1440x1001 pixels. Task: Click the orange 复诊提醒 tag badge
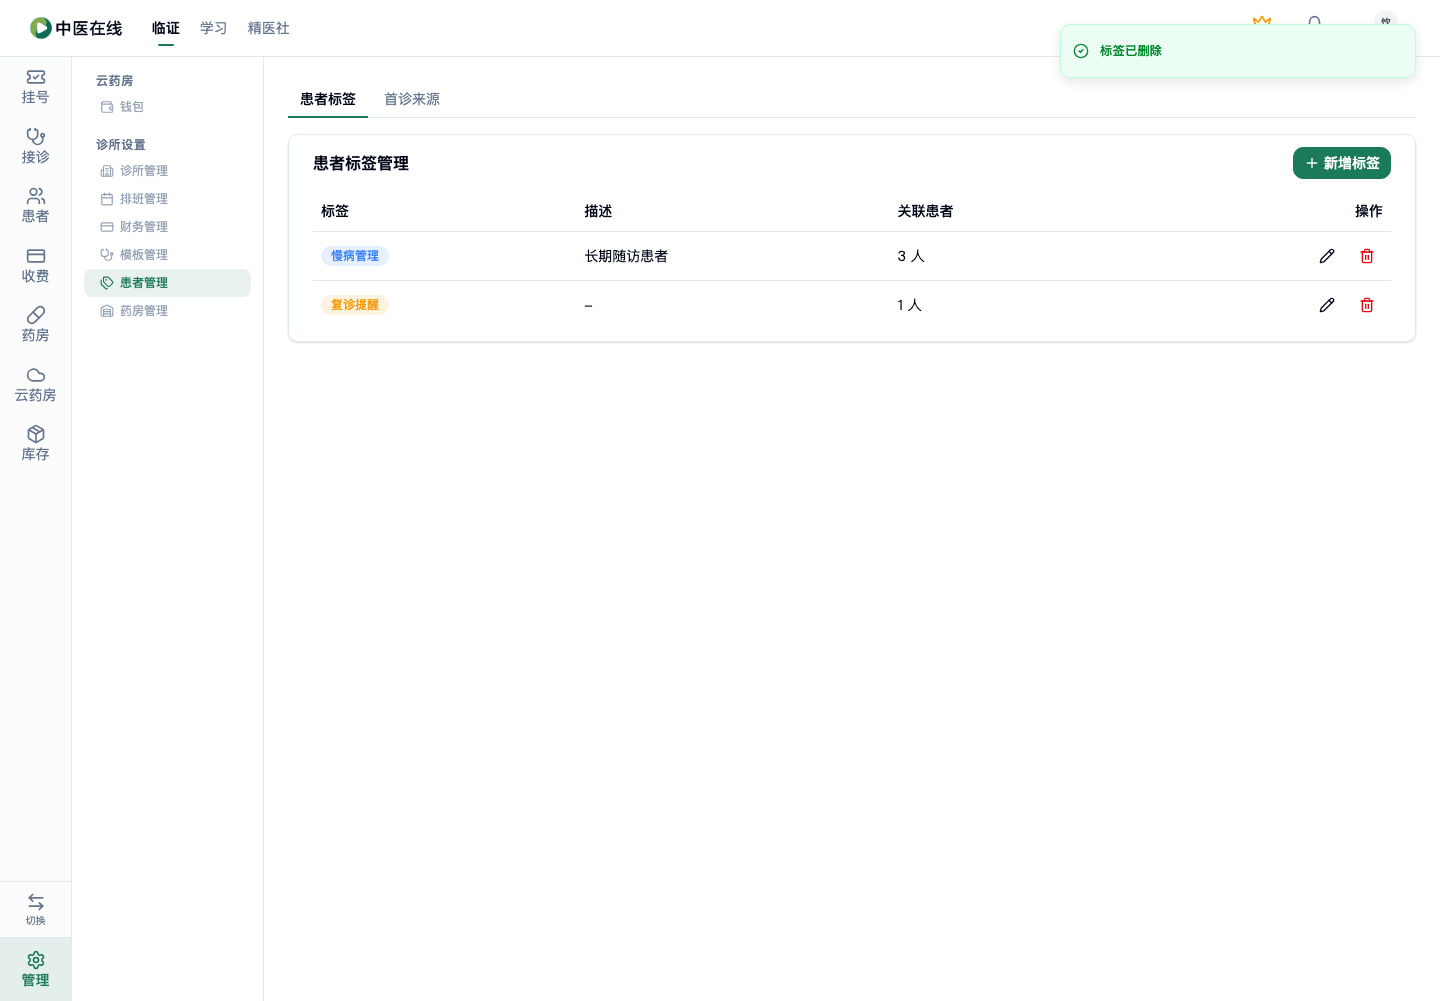pyautogui.click(x=355, y=305)
